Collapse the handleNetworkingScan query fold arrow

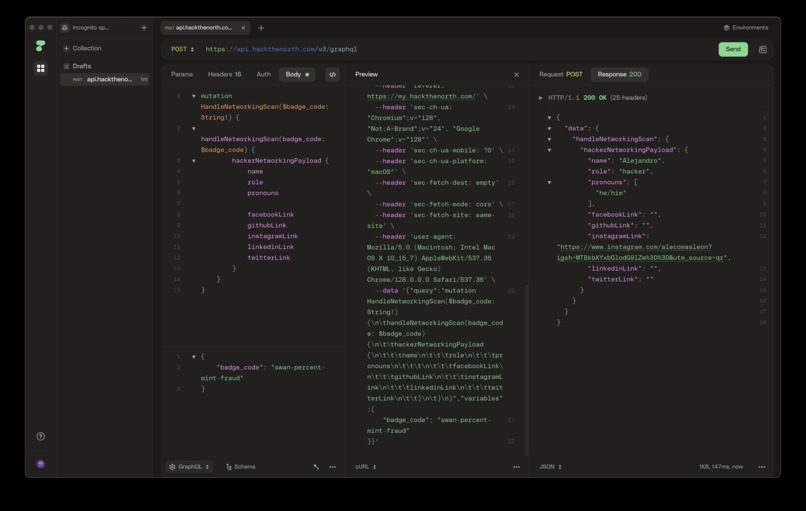pos(194,129)
